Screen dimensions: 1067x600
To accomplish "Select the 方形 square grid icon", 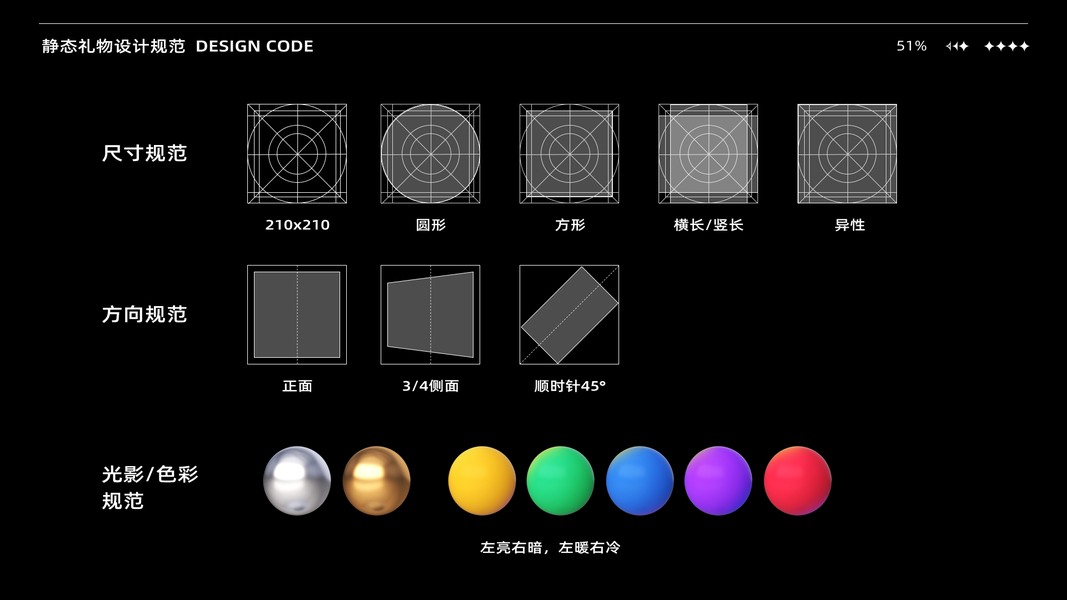I will [569, 154].
